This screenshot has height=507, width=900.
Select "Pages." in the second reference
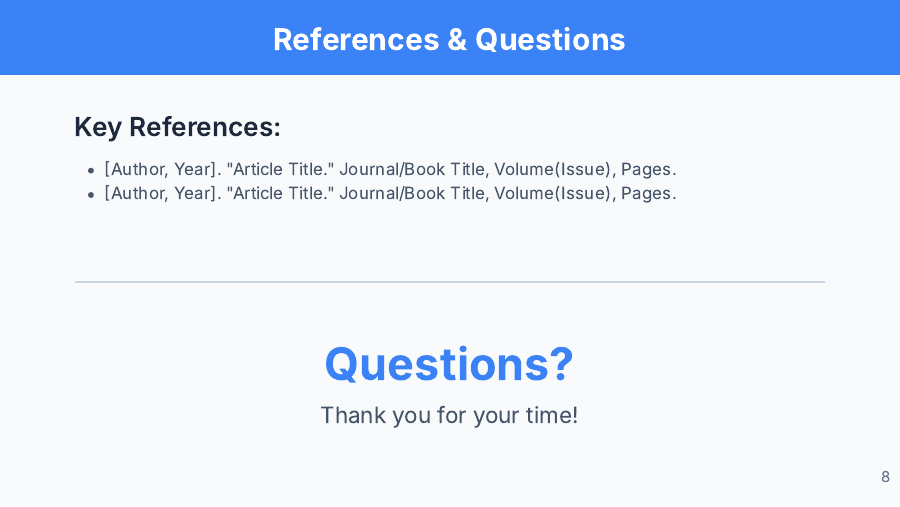[x=649, y=193]
